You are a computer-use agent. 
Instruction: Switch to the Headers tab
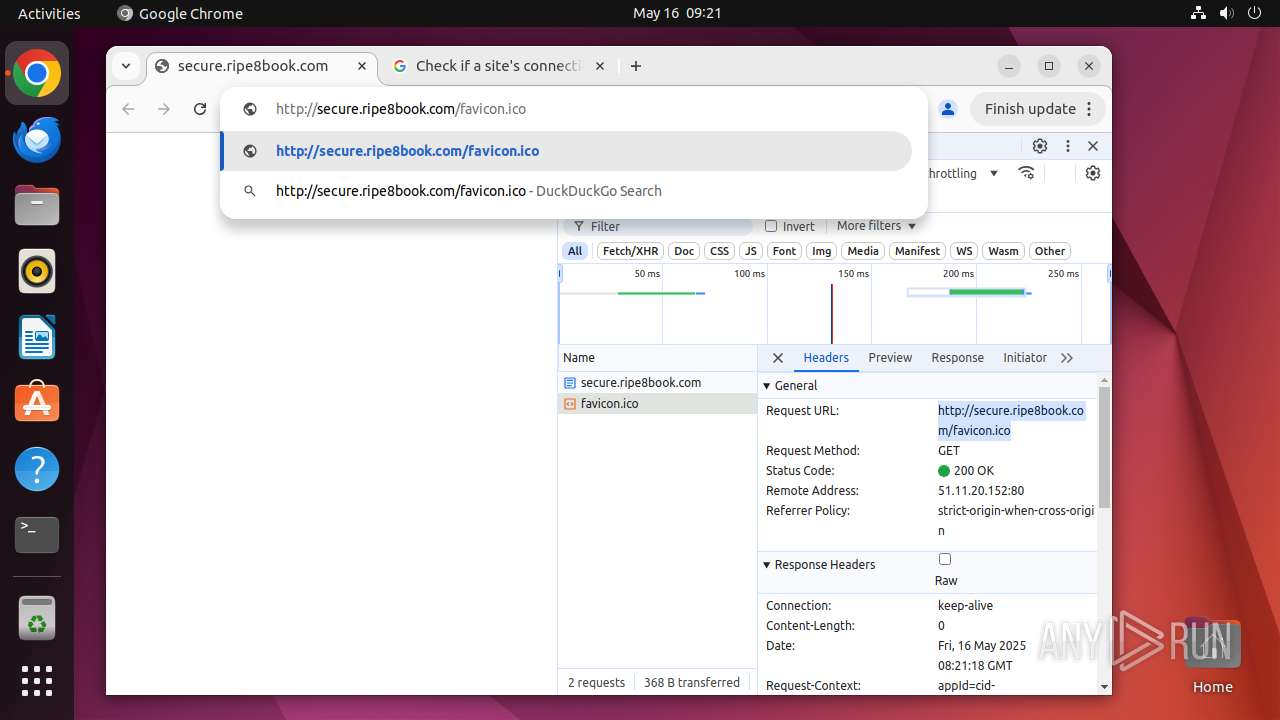pos(826,358)
